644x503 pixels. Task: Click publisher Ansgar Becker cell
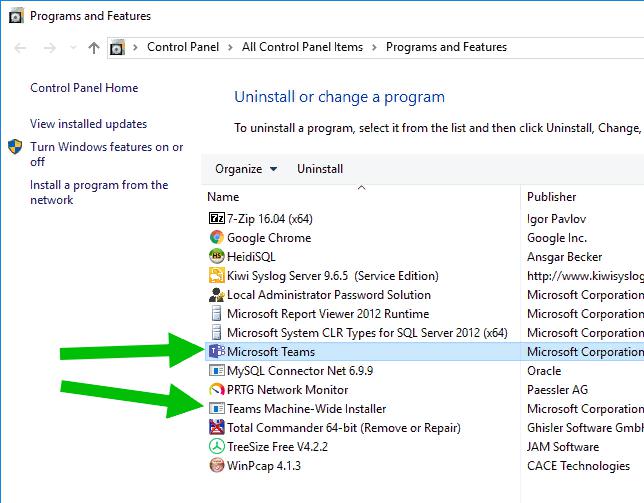pyautogui.click(x=564, y=257)
